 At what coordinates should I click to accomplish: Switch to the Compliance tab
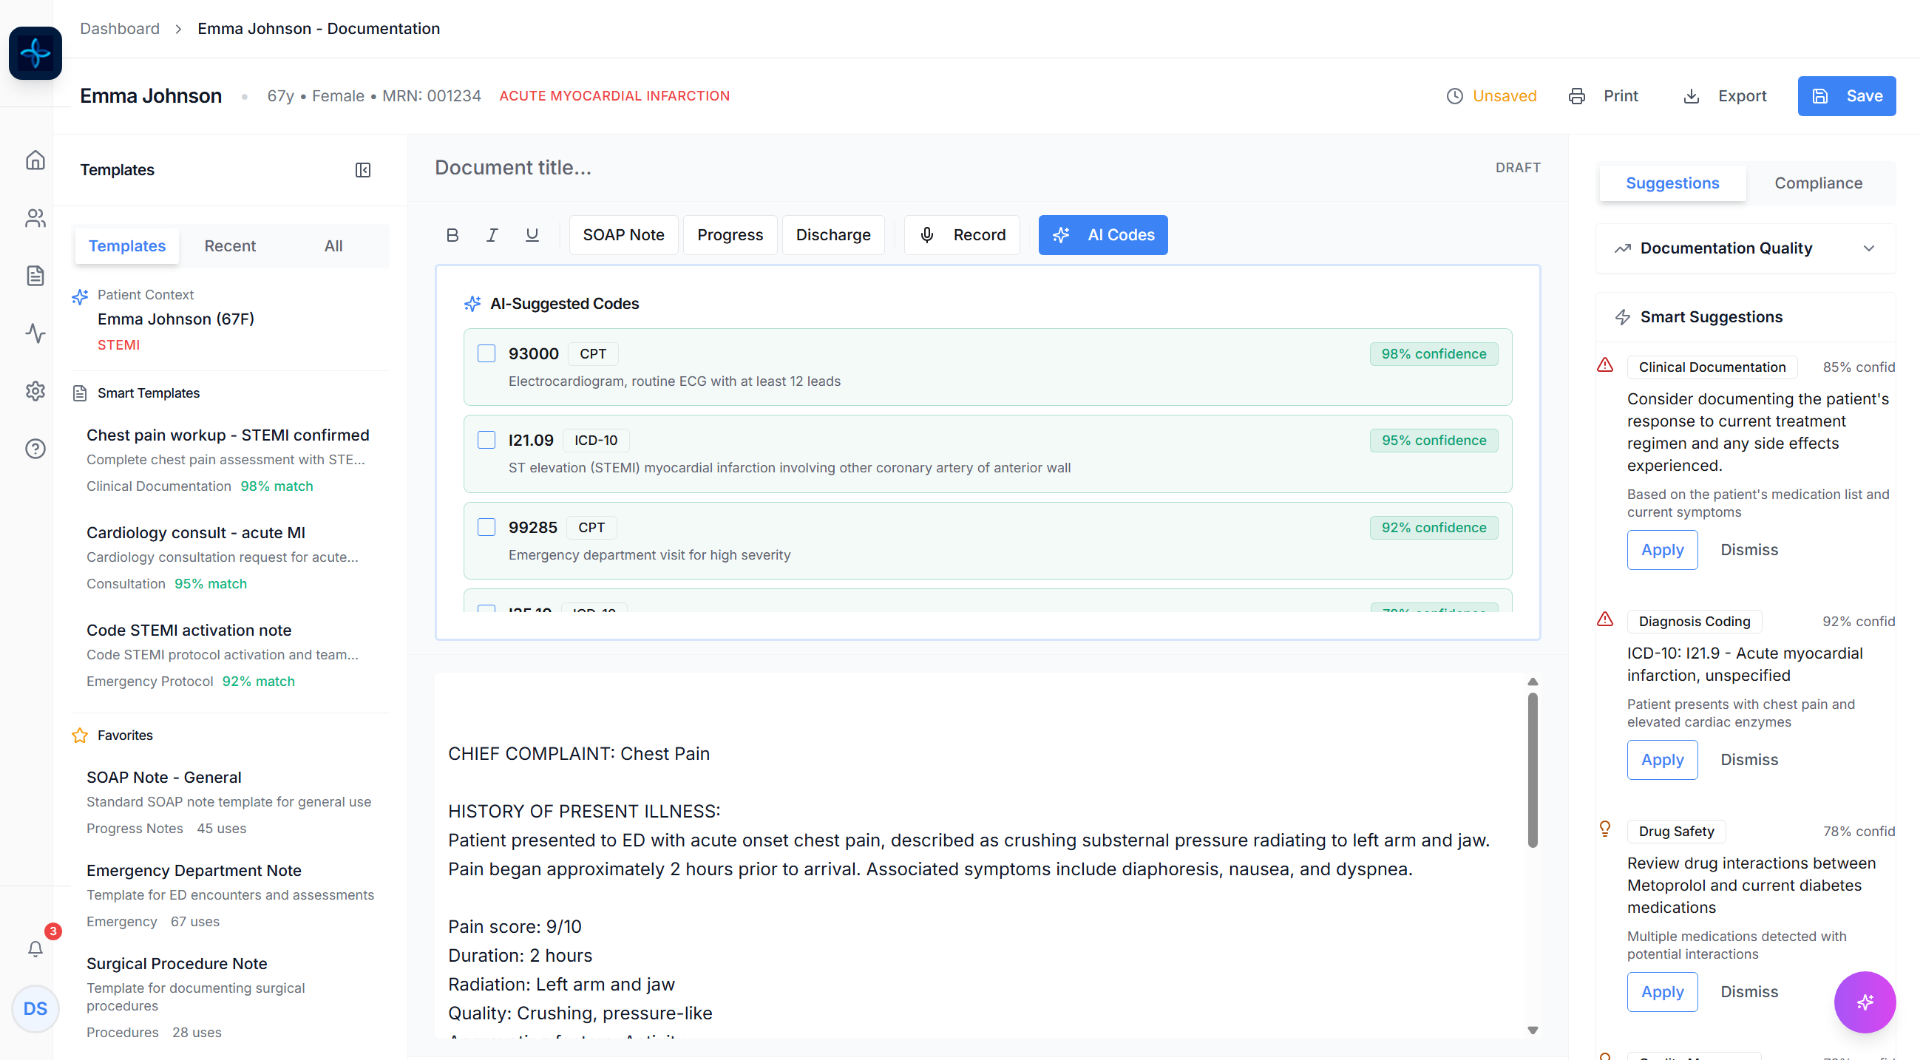click(x=1818, y=183)
